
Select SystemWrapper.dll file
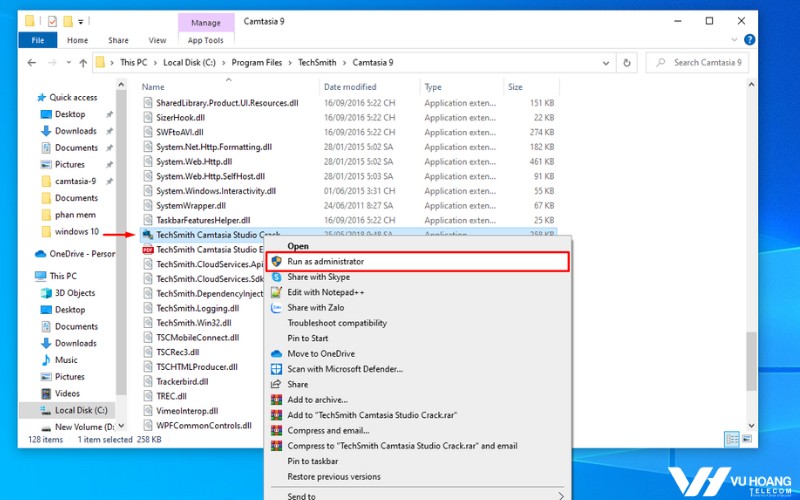coord(191,206)
